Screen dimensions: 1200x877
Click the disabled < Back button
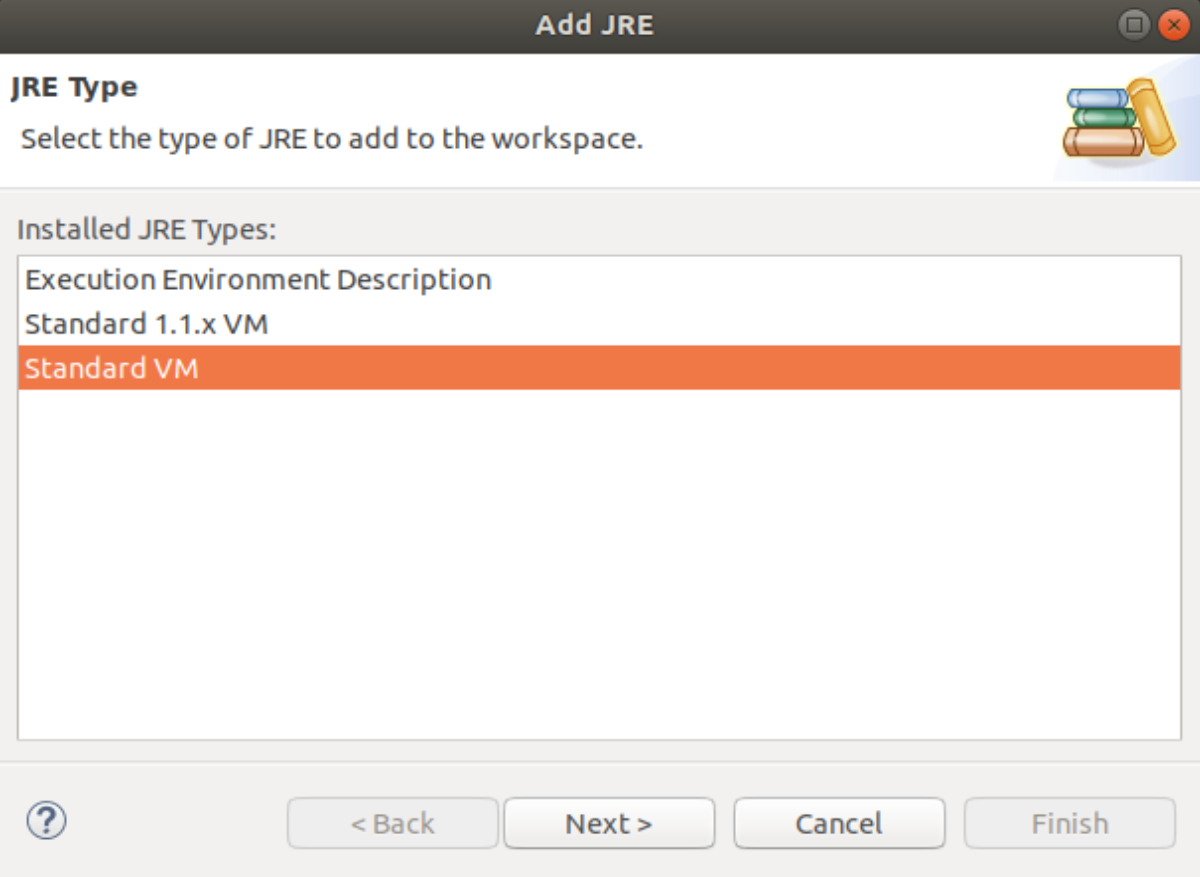coord(392,823)
